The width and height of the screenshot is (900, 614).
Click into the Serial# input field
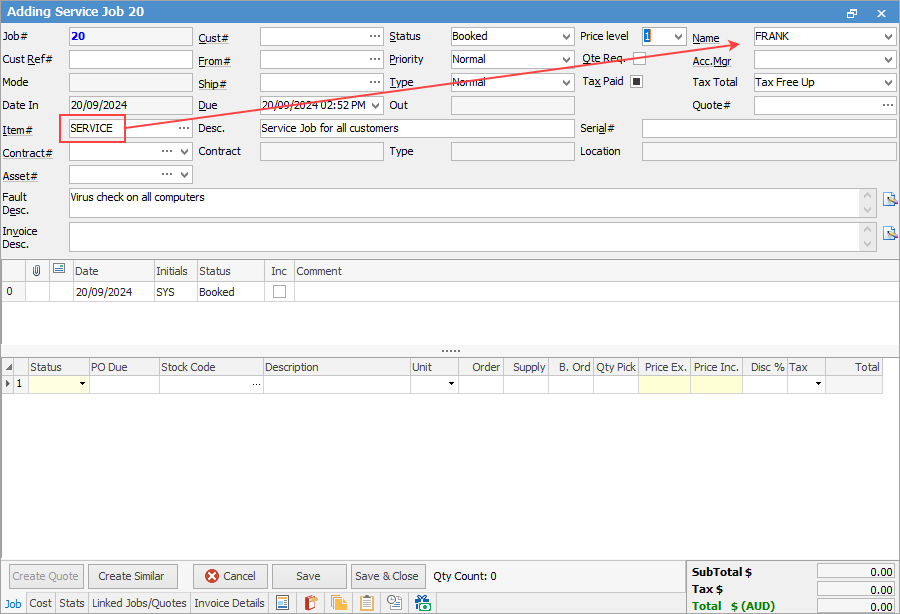(766, 129)
